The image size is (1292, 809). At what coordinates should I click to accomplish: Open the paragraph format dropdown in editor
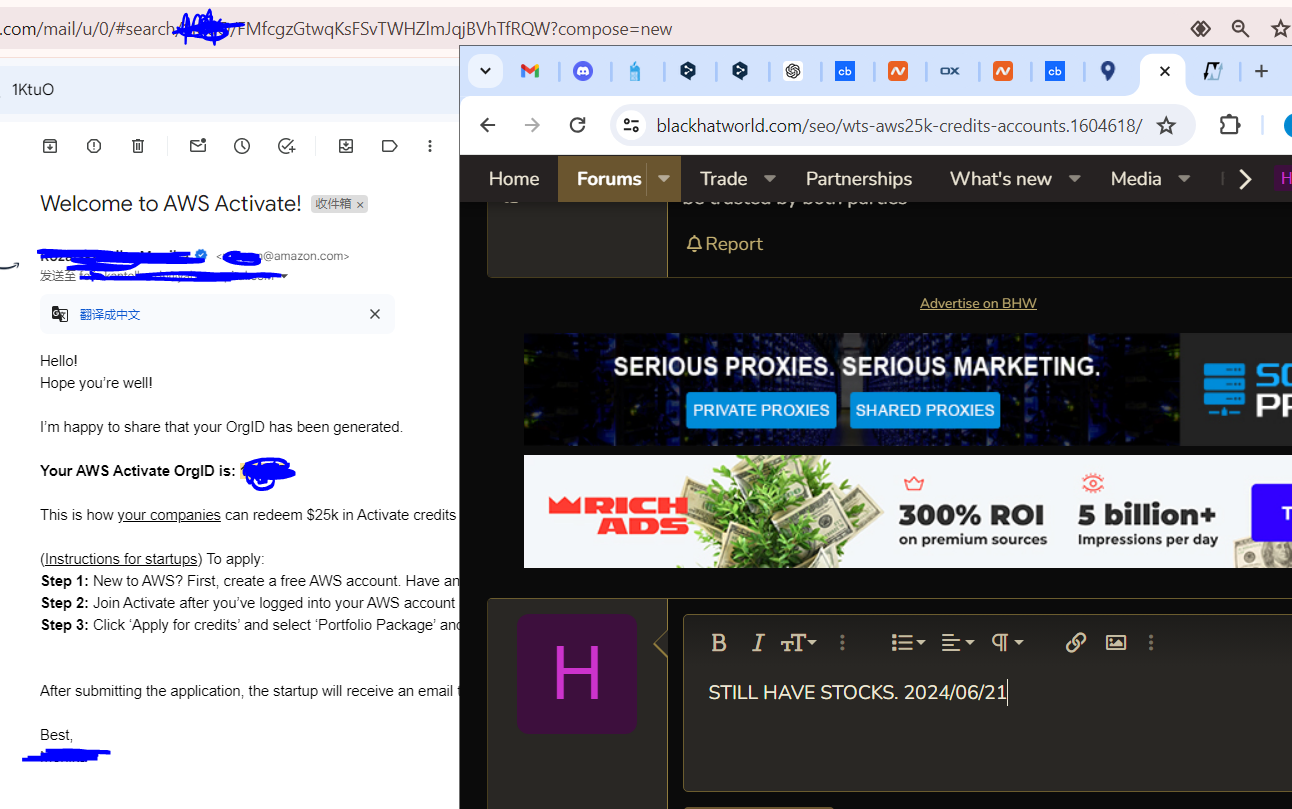(x=1006, y=643)
